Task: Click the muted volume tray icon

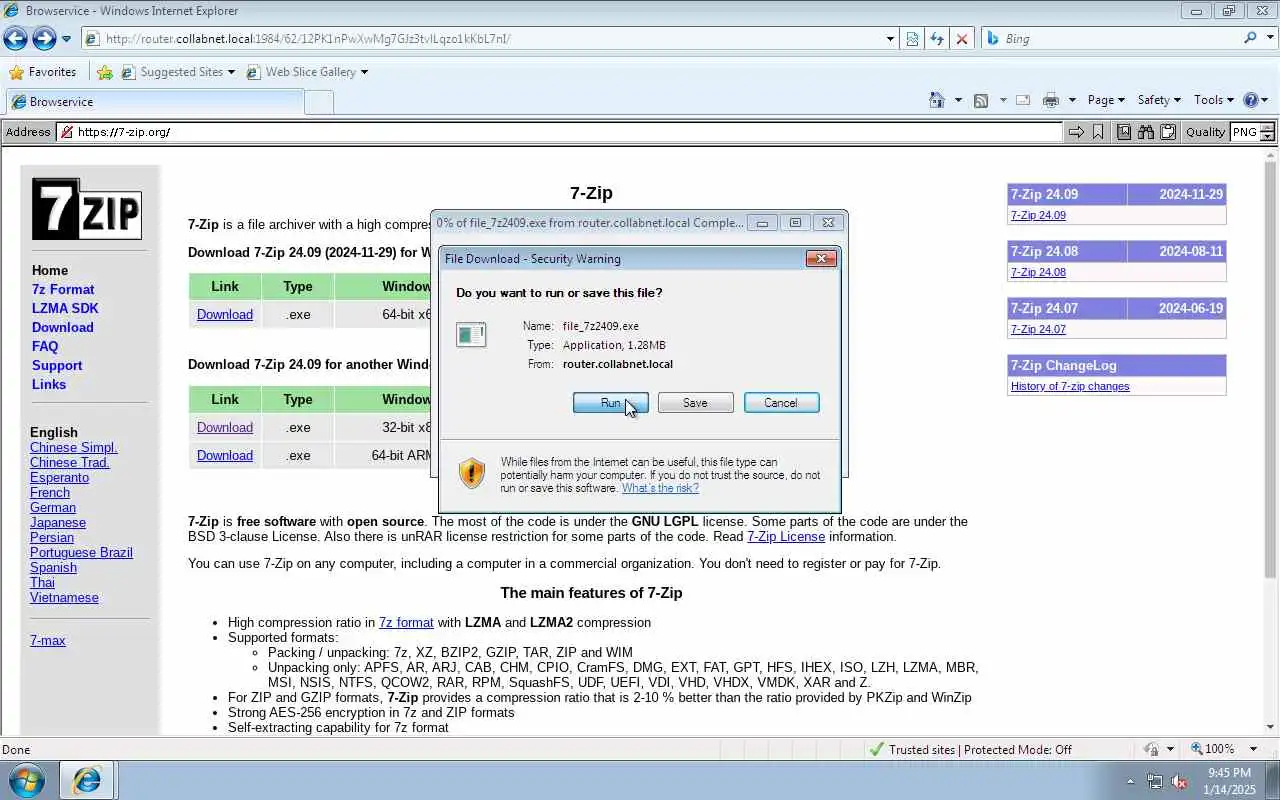Action: (x=1179, y=781)
